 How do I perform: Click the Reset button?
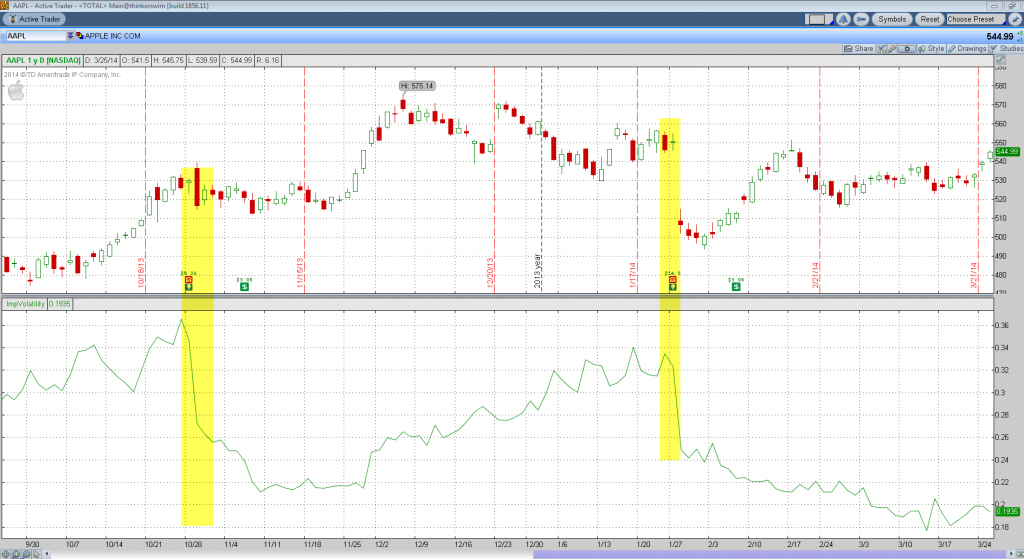pos(929,19)
